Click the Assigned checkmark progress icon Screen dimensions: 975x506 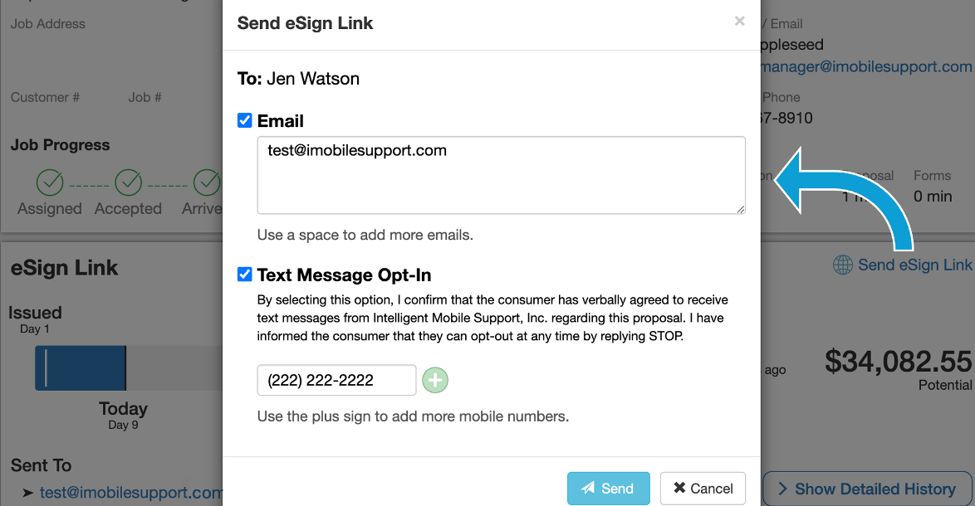click(x=50, y=182)
